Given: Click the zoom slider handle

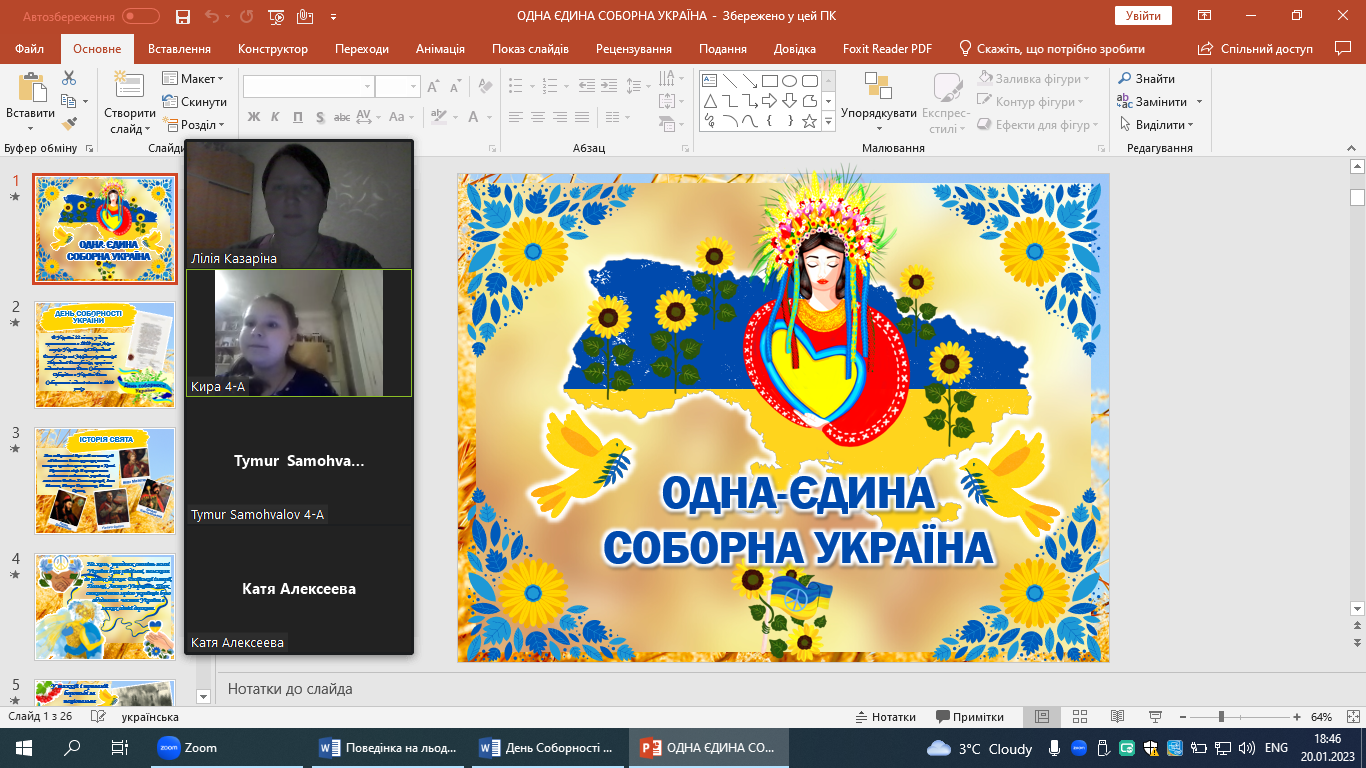Looking at the screenshot, I should (1221, 717).
